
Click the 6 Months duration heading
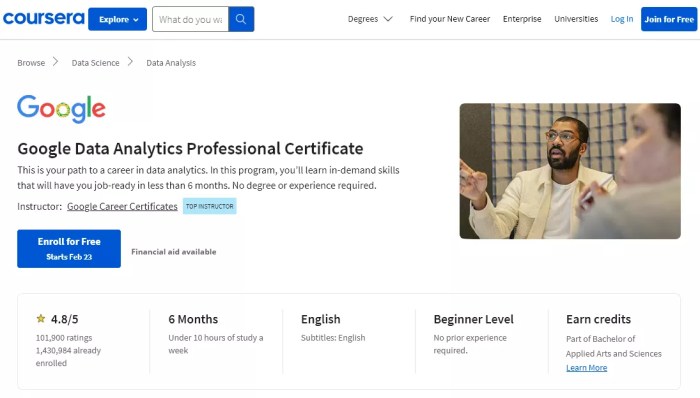193,319
